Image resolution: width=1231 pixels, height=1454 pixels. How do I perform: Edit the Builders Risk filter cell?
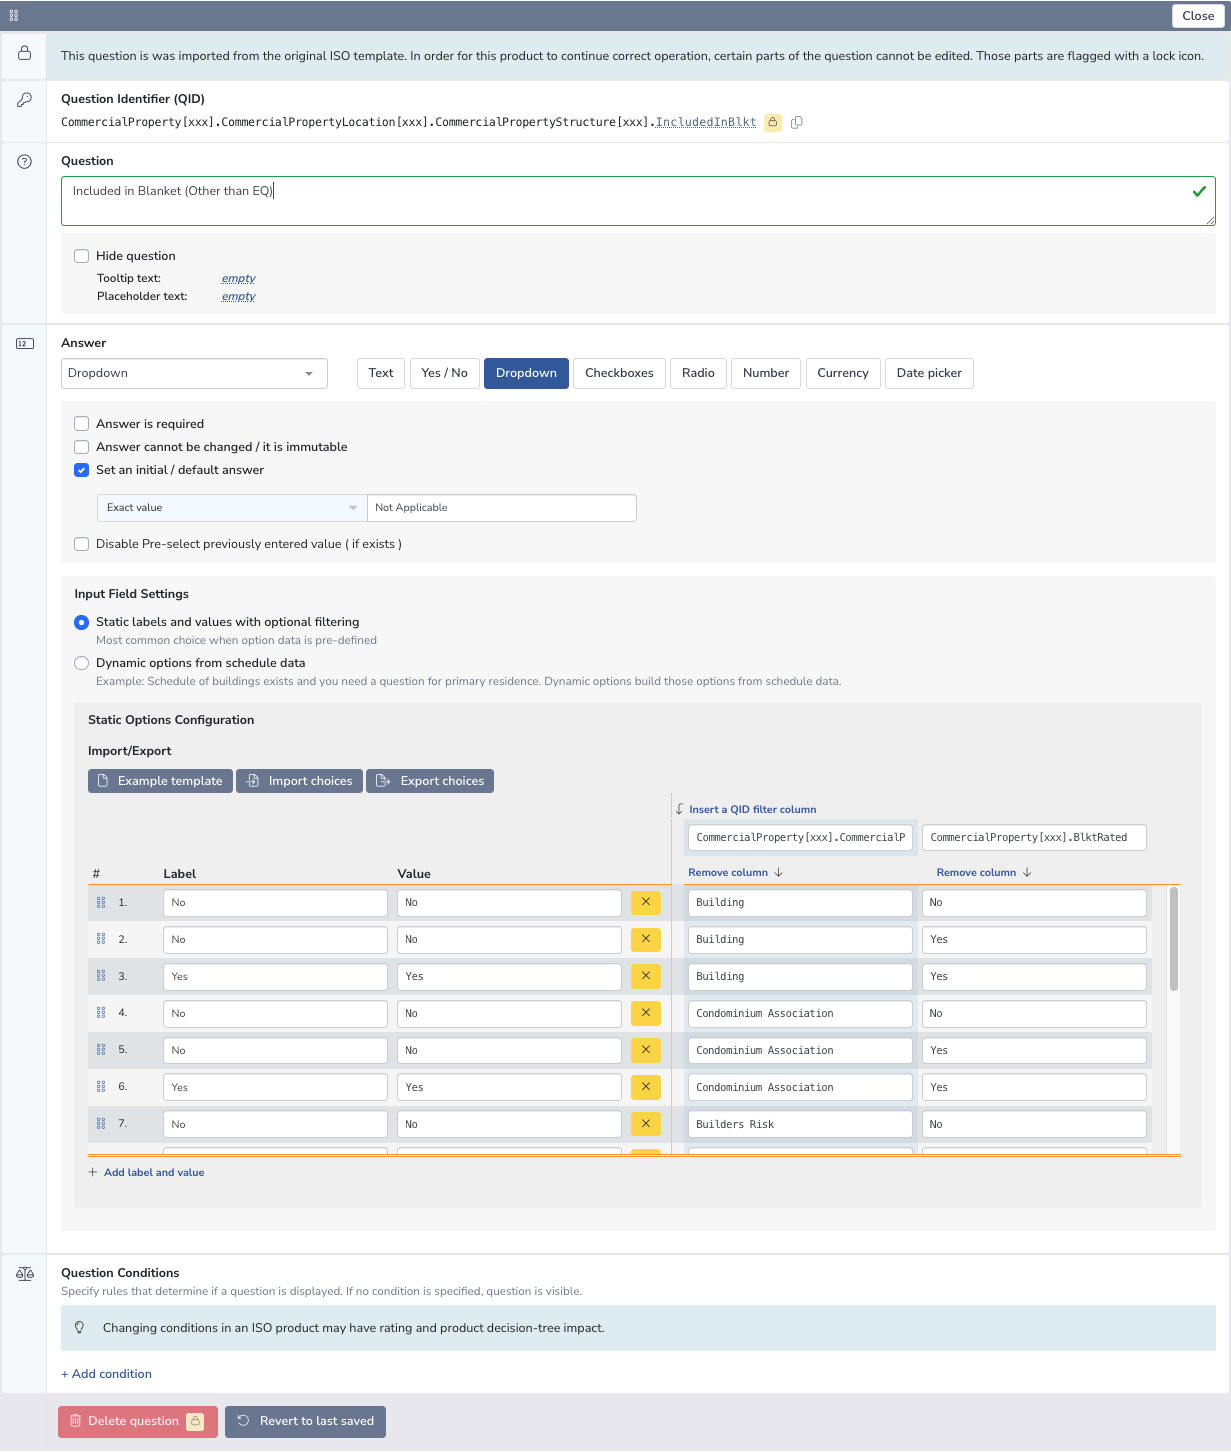tap(800, 1124)
